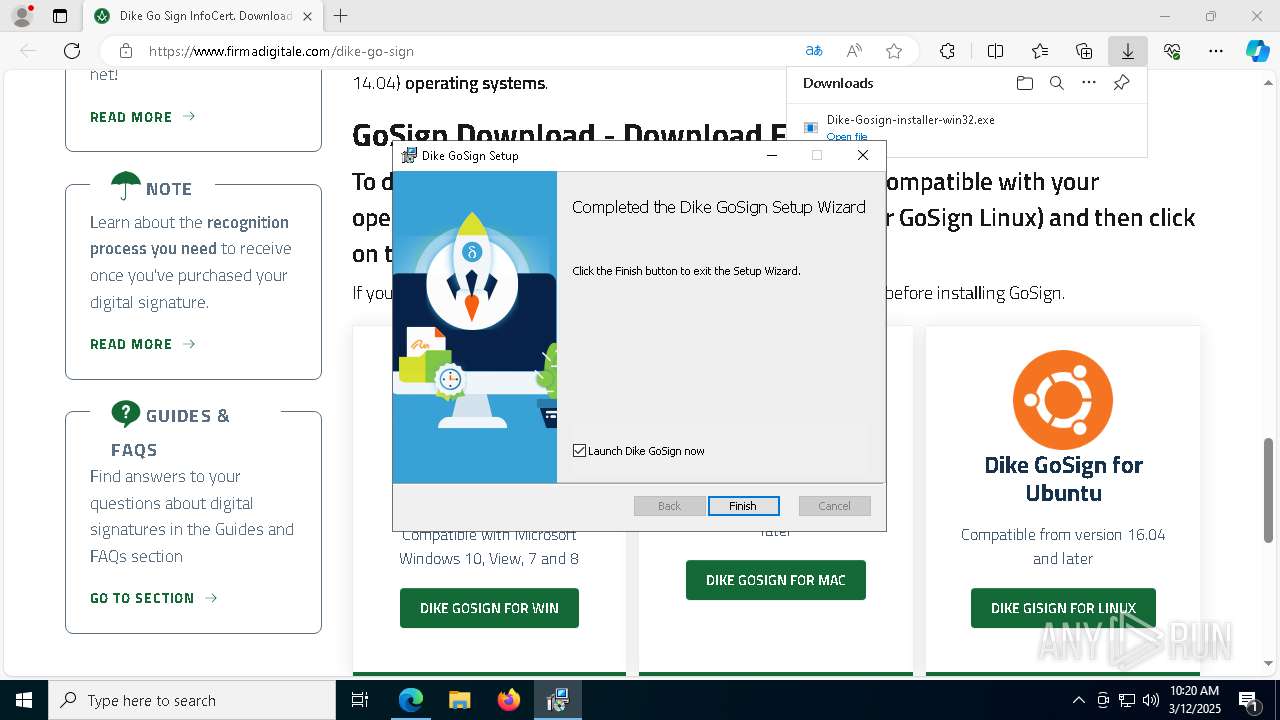Open the Windows Start menu

[x=24, y=700]
